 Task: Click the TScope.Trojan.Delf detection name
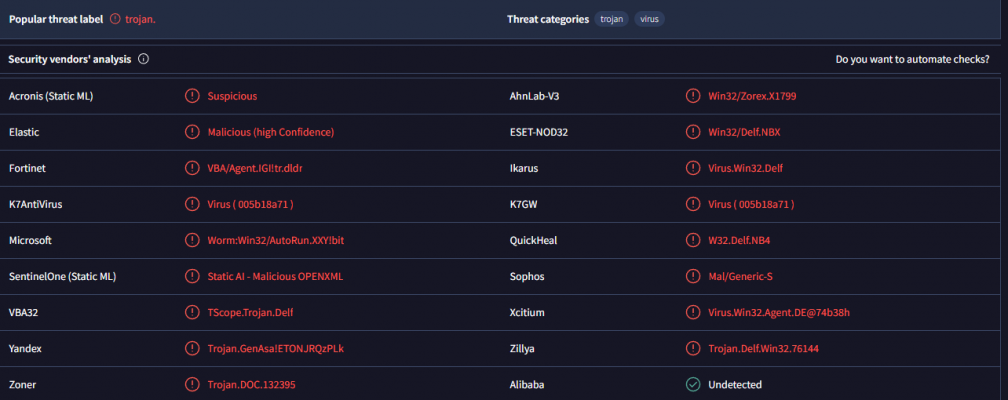(x=250, y=313)
